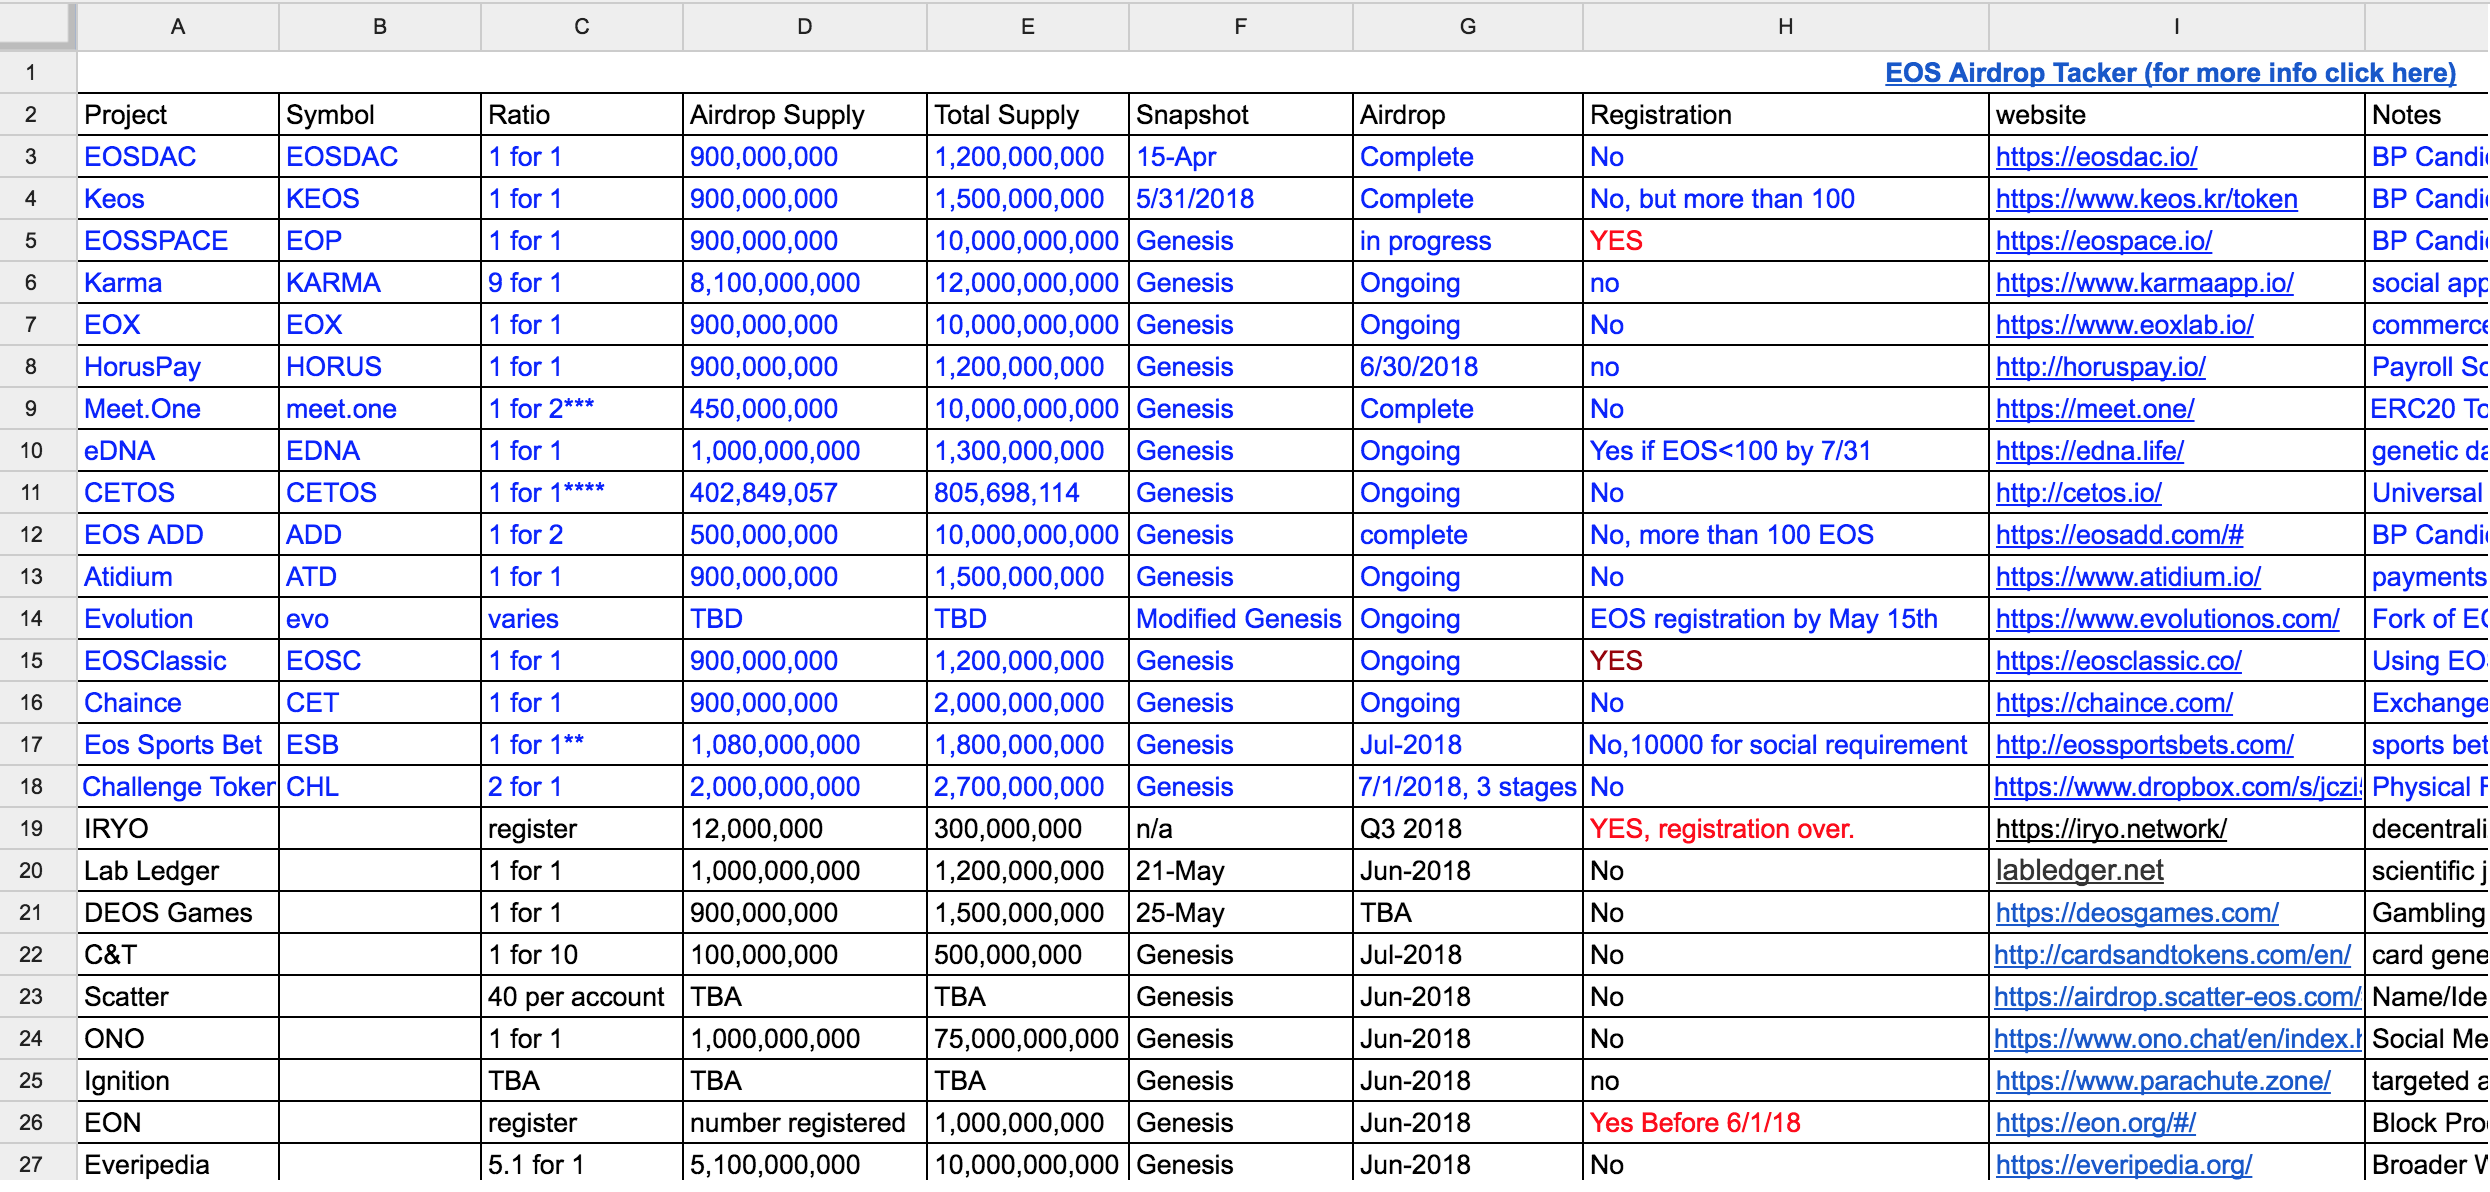Screen dimensions: 2490x1192
Task: Click the EOSDAC project cell
Action: [178, 157]
